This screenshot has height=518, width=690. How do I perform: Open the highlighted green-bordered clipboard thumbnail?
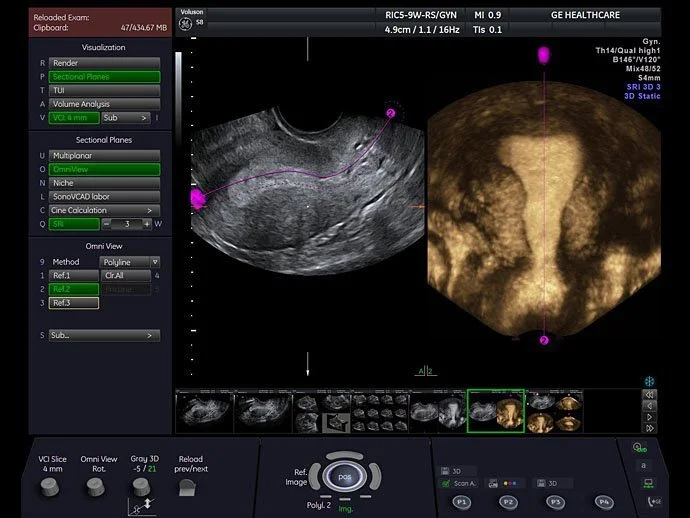pos(495,411)
